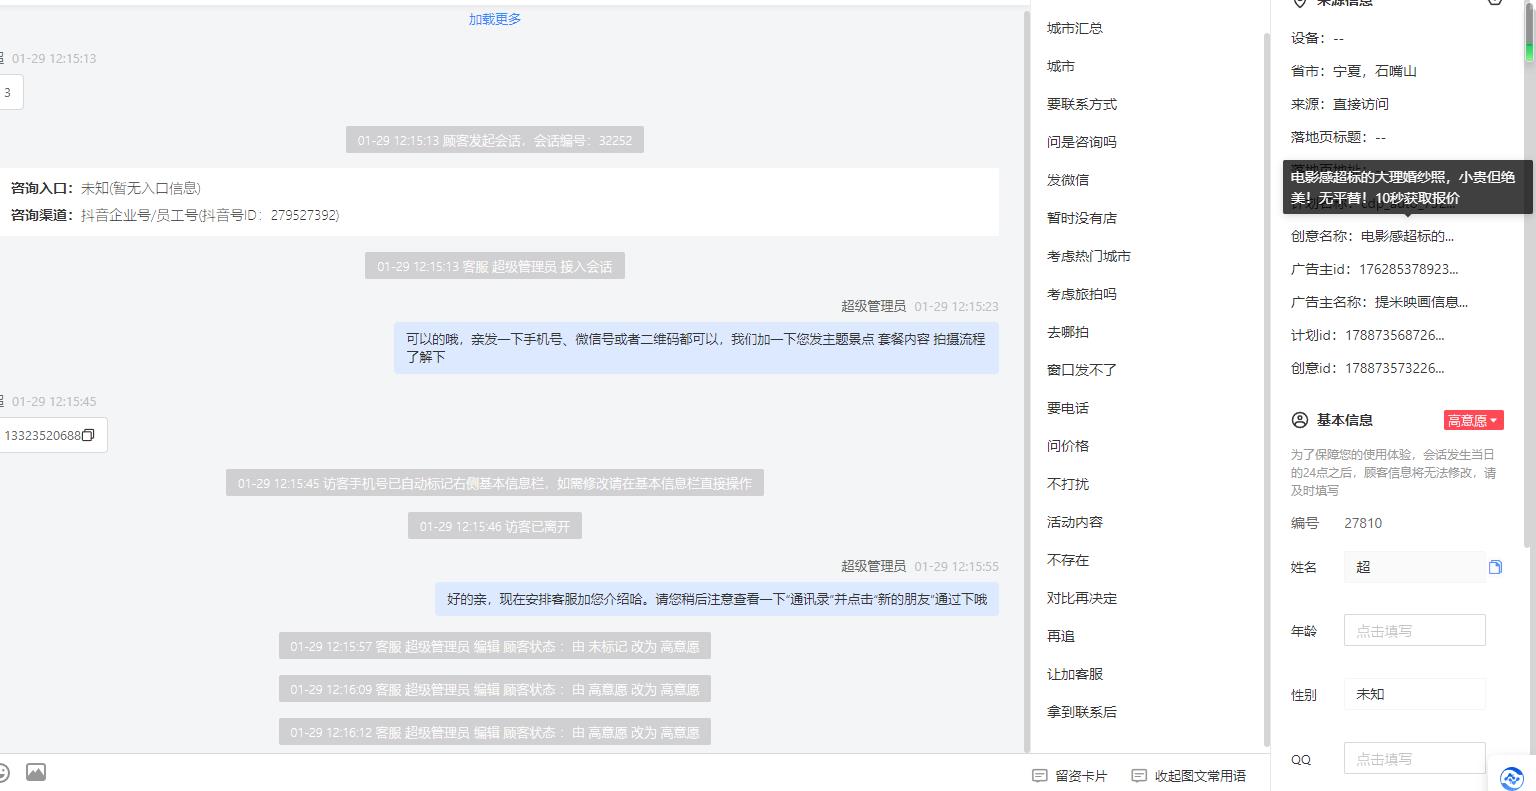Click the person icon next to 基本信息
The image size is (1536, 791).
pos(1300,420)
